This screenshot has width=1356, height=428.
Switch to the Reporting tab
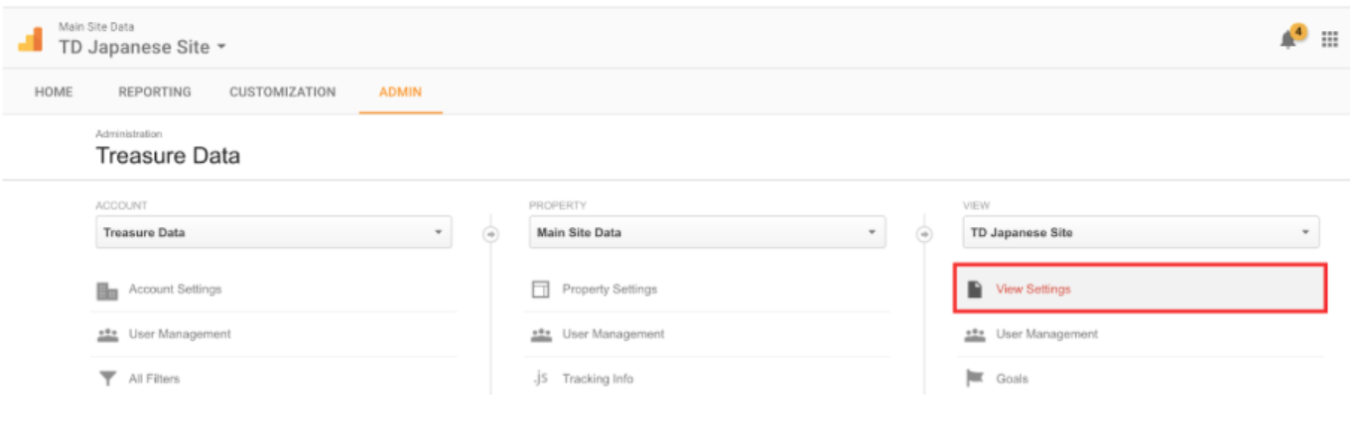click(x=155, y=92)
